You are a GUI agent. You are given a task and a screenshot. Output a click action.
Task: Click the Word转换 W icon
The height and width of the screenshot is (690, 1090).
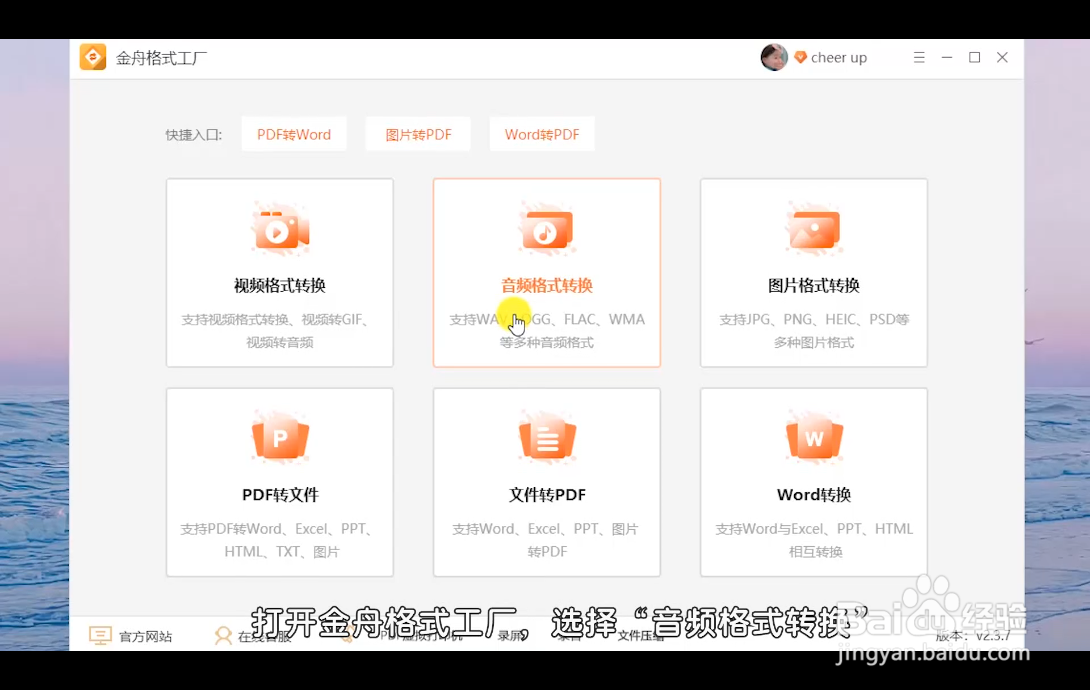pos(814,438)
